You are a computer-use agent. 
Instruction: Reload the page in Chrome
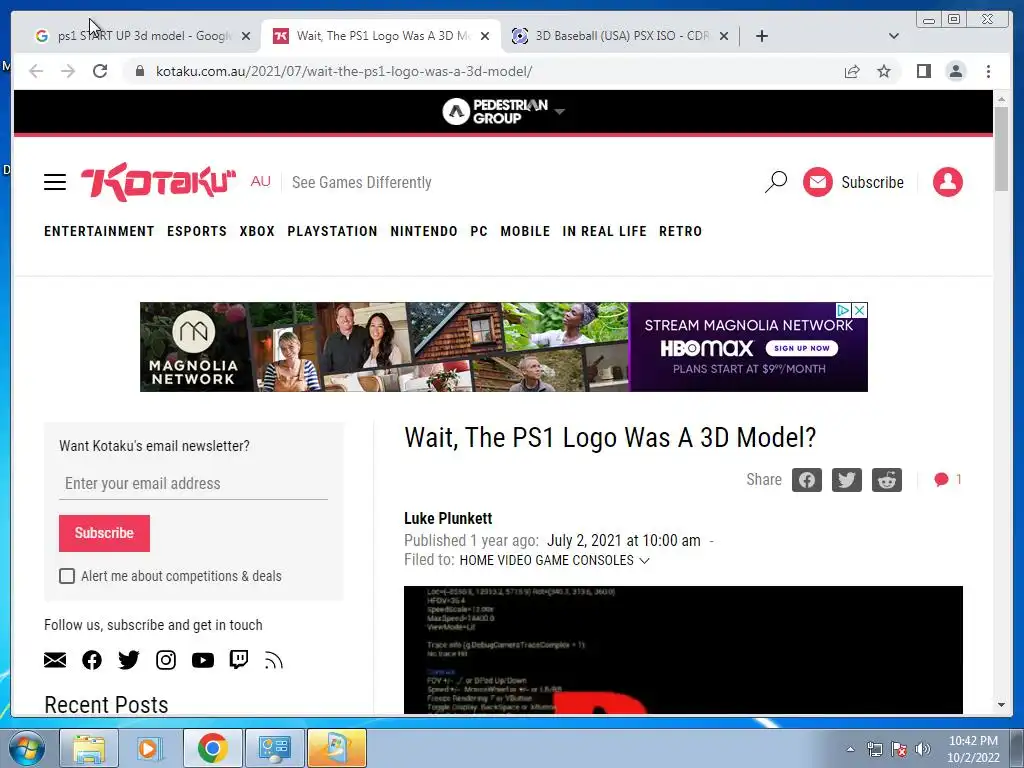100,71
